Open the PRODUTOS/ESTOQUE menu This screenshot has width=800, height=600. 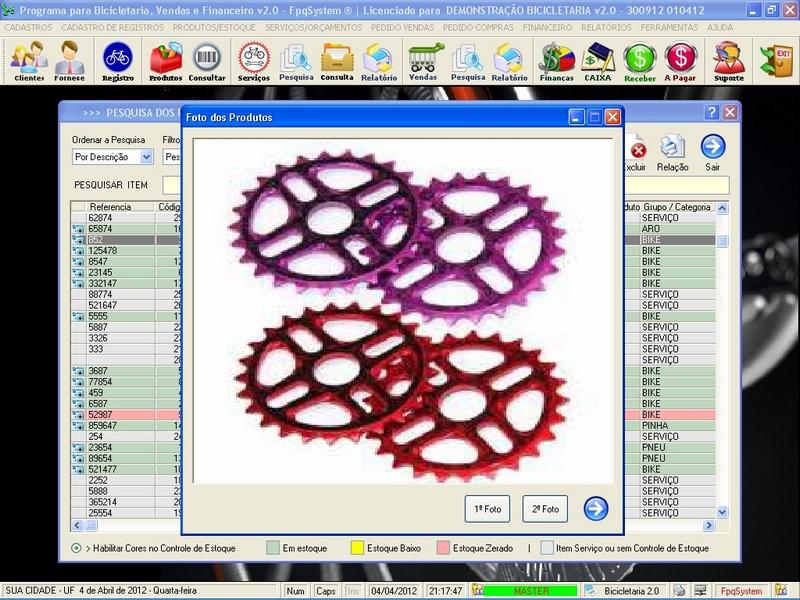pos(214,28)
